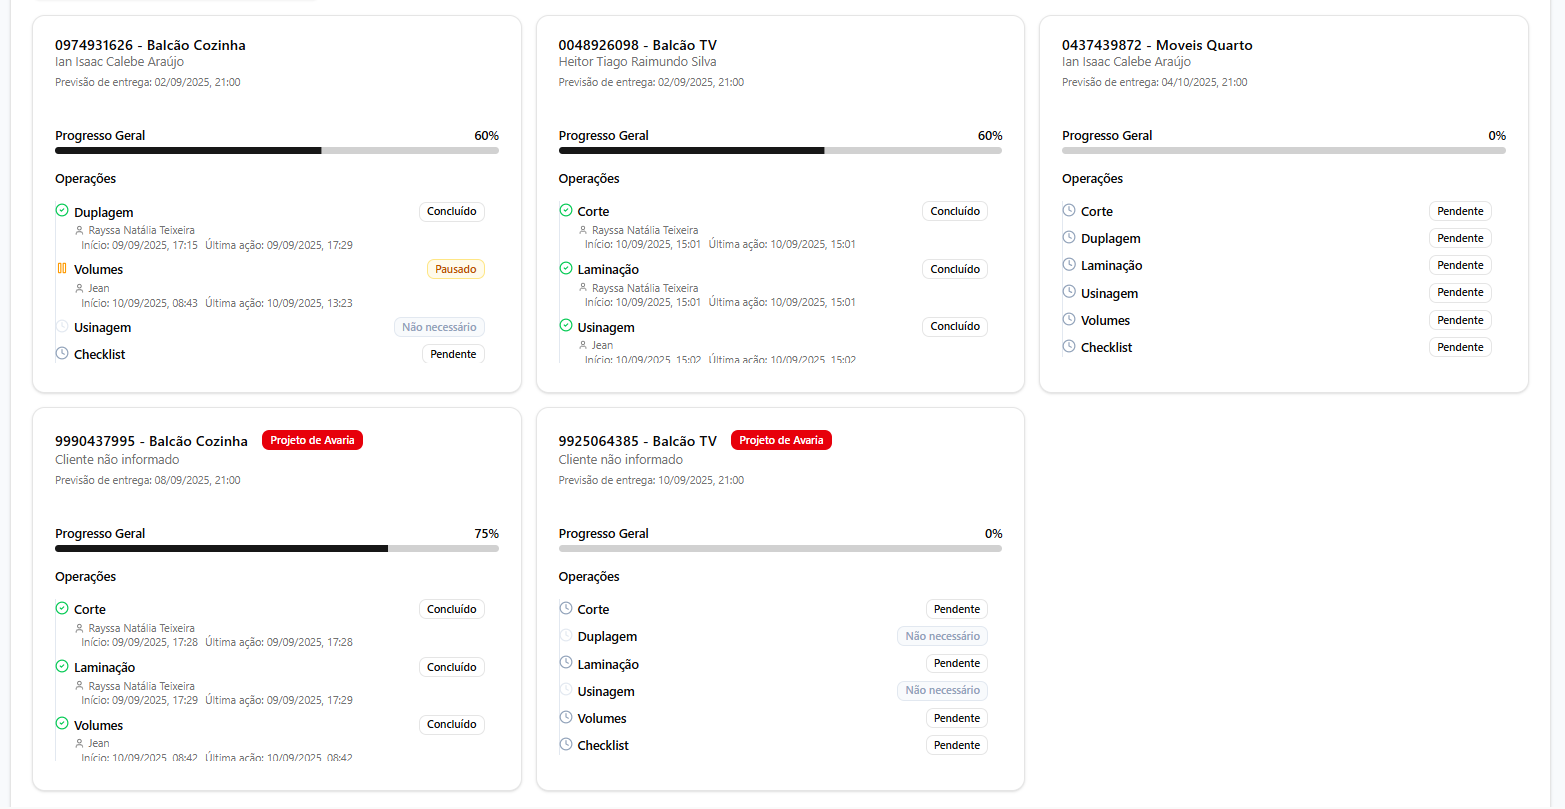Click green check beside Volumes in order 9990437995
Screen dimensions: 1565x809
click(x=62, y=724)
